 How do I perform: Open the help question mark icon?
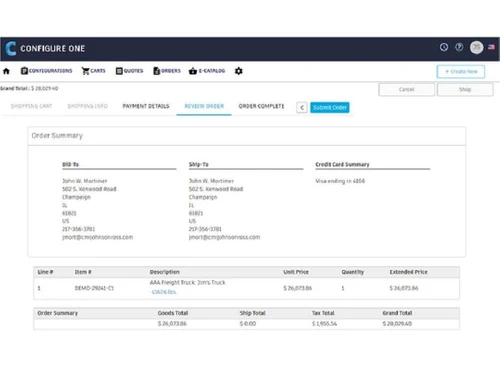click(459, 47)
